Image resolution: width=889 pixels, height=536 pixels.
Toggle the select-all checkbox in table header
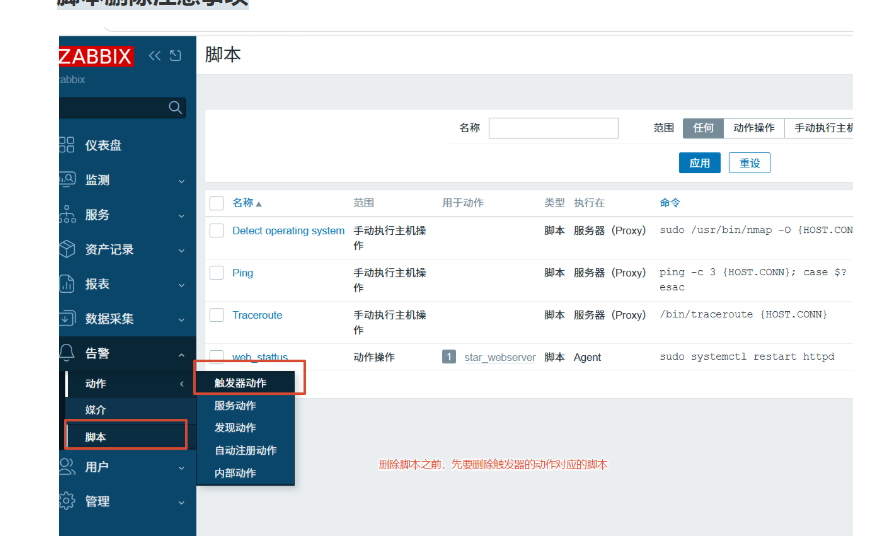[x=217, y=203]
